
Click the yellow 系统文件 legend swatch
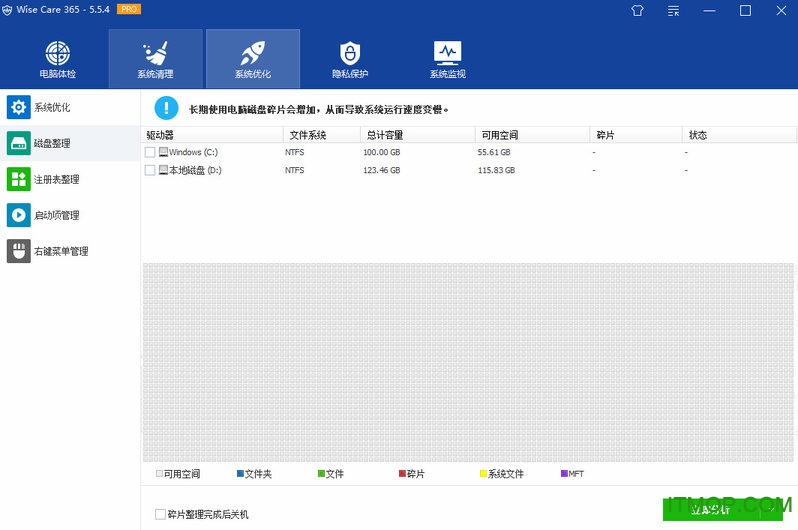tap(483, 473)
